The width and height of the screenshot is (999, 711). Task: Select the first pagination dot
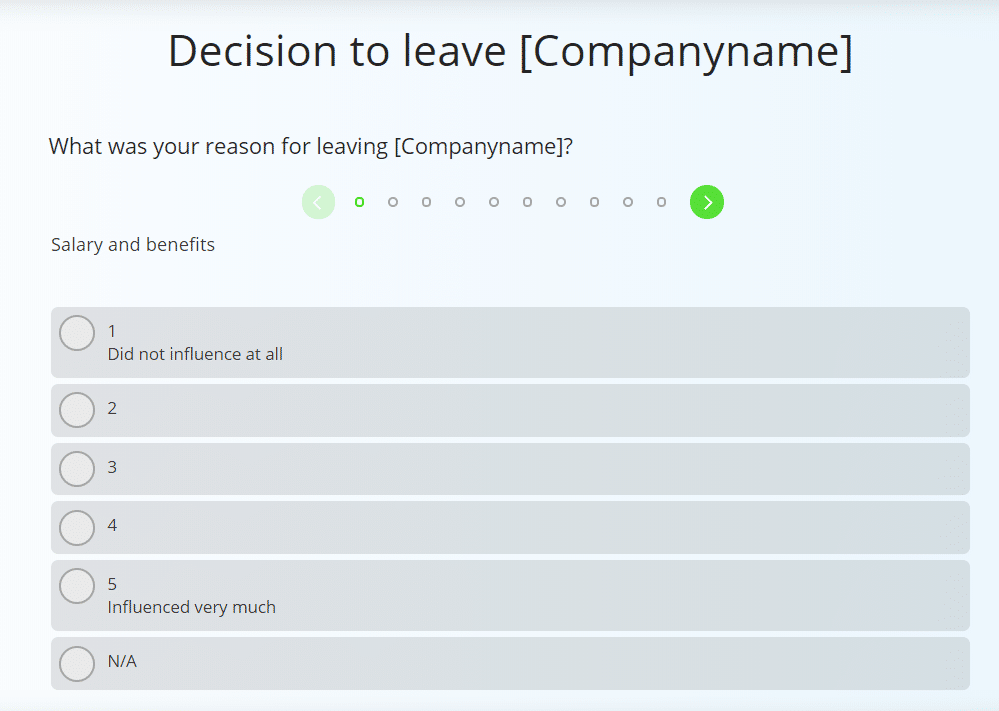click(359, 202)
